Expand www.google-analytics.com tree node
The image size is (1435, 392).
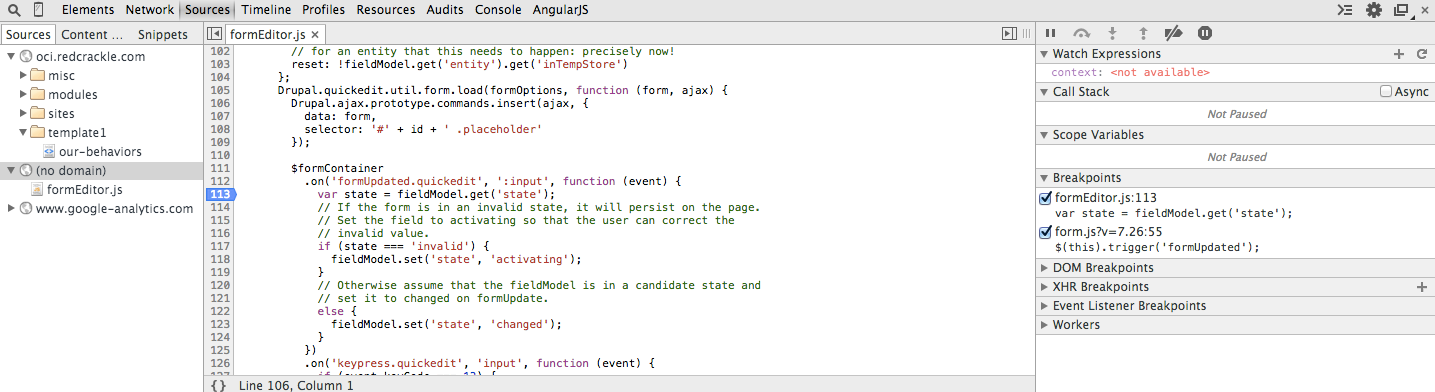12,209
